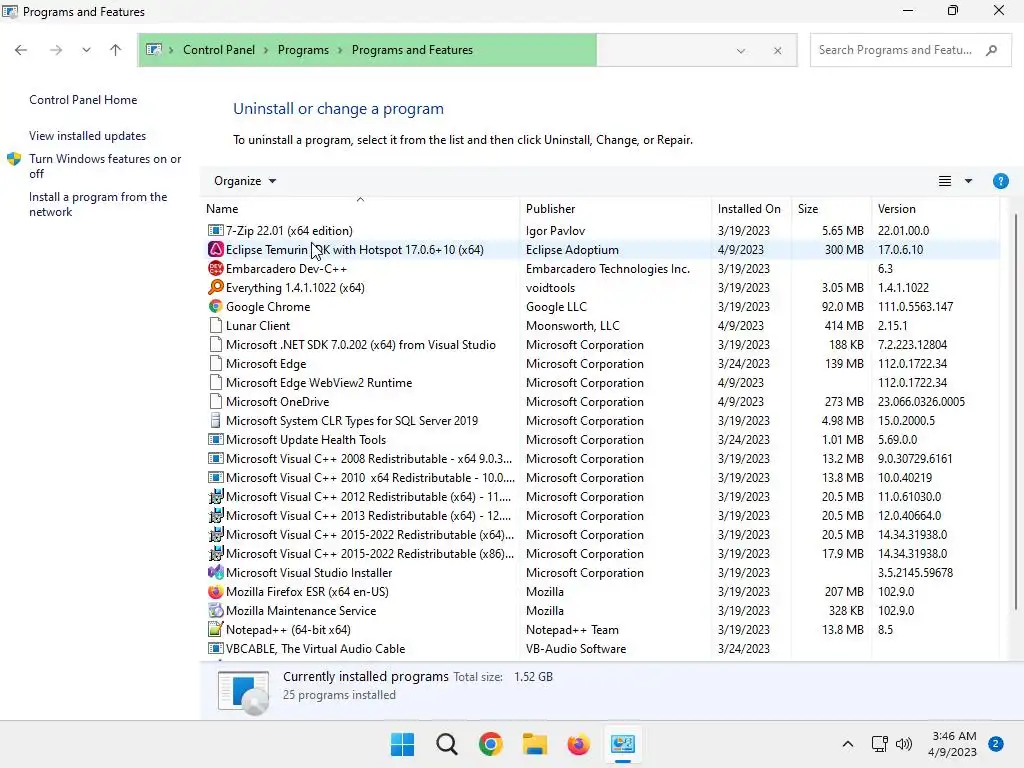Click the SQL Server CLR Types icon

pyautogui.click(x=215, y=421)
